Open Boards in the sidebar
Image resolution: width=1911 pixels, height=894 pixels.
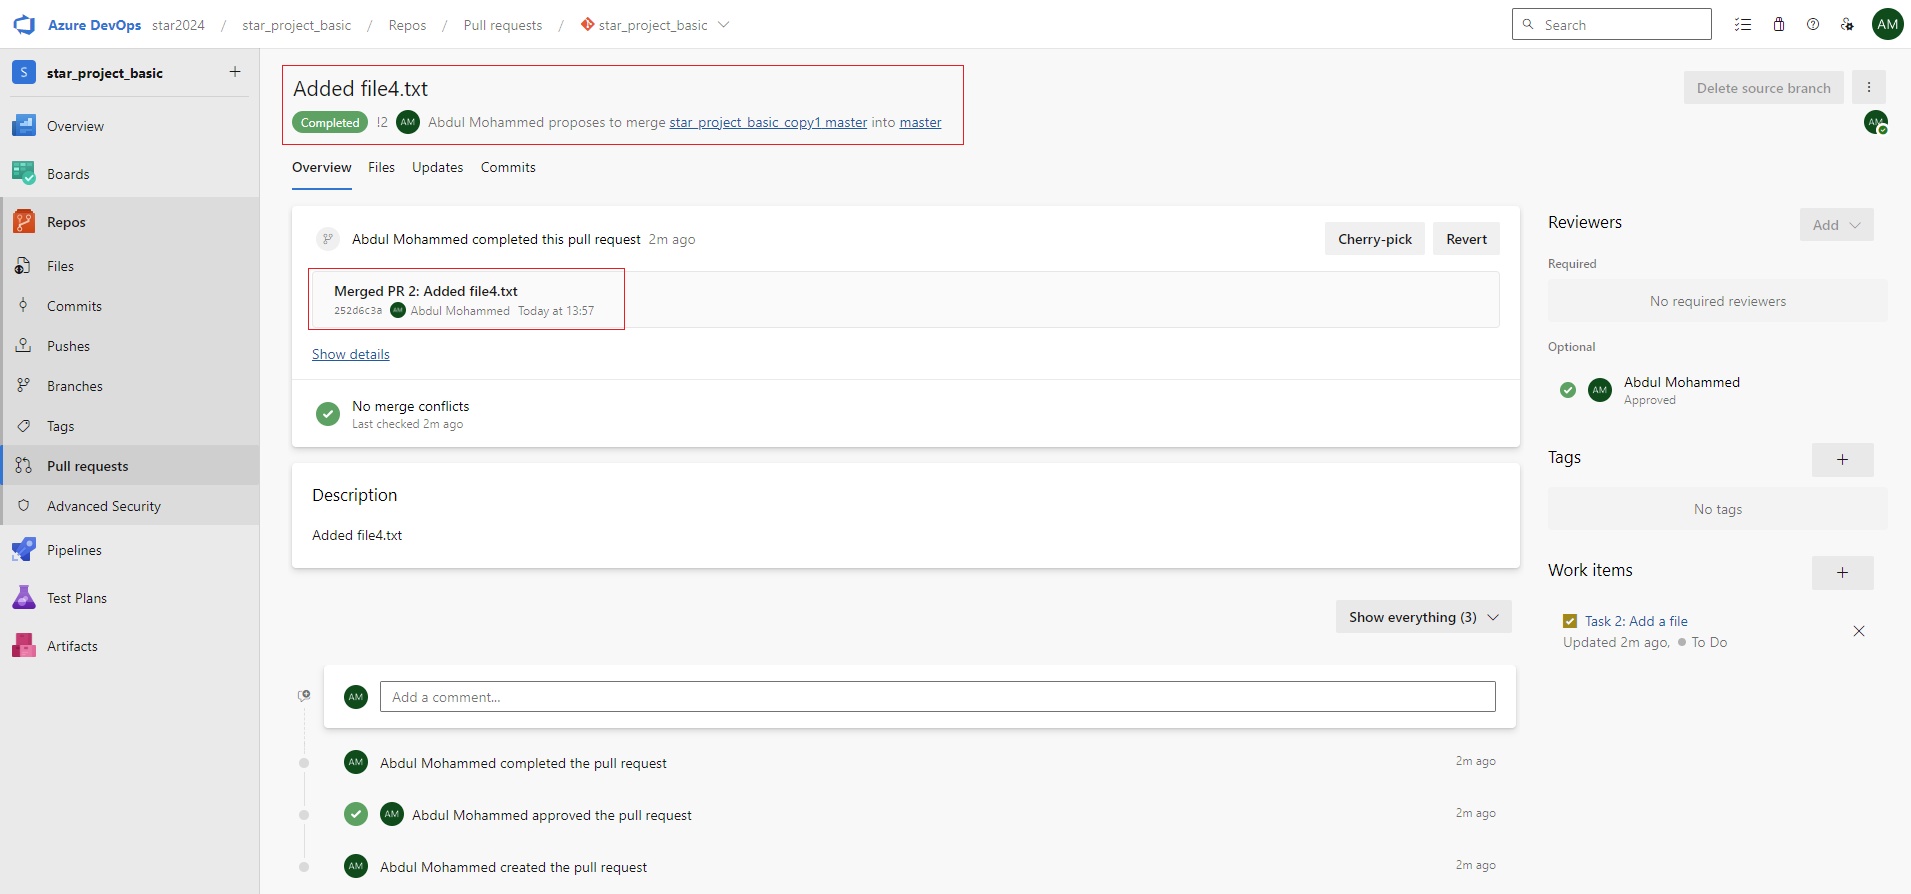pyautogui.click(x=130, y=174)
